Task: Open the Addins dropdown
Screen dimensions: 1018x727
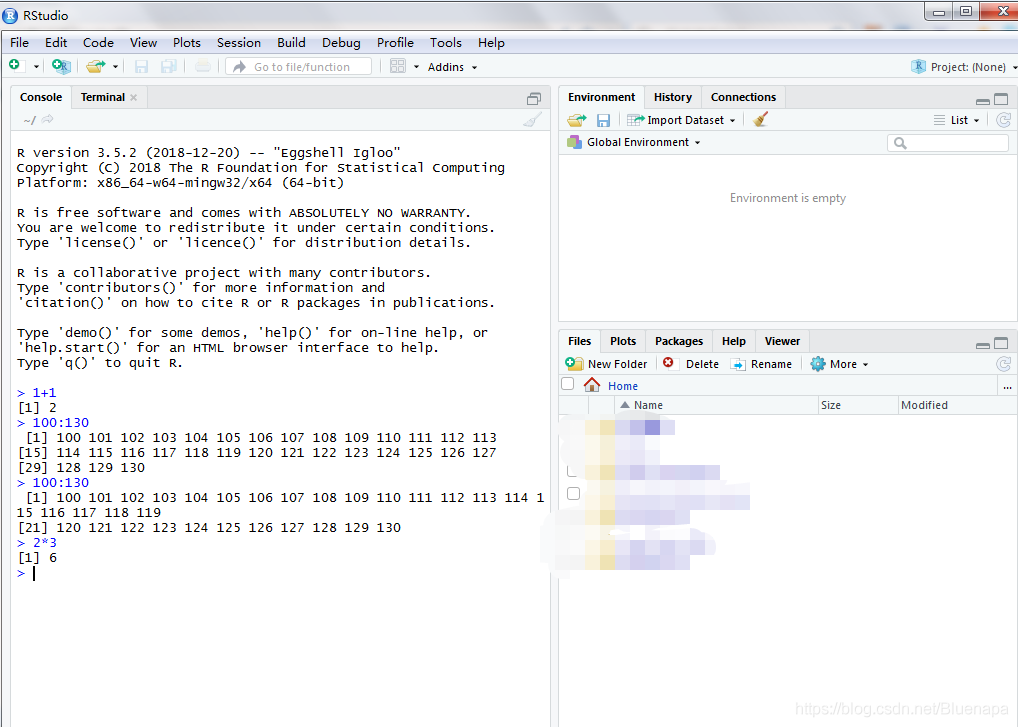Action: coord(453,67)
